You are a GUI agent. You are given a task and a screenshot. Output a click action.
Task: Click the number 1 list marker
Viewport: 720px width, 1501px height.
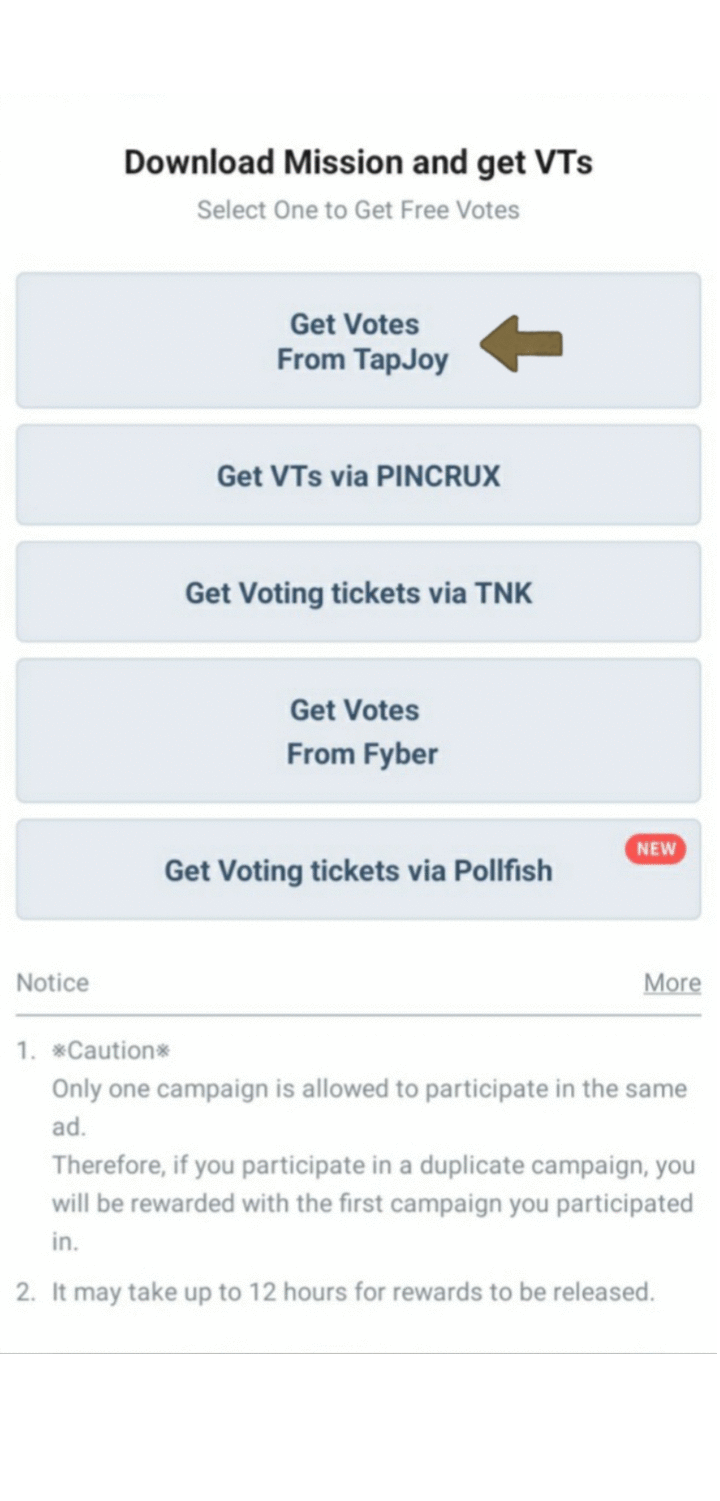click(x=25, y=1050)
